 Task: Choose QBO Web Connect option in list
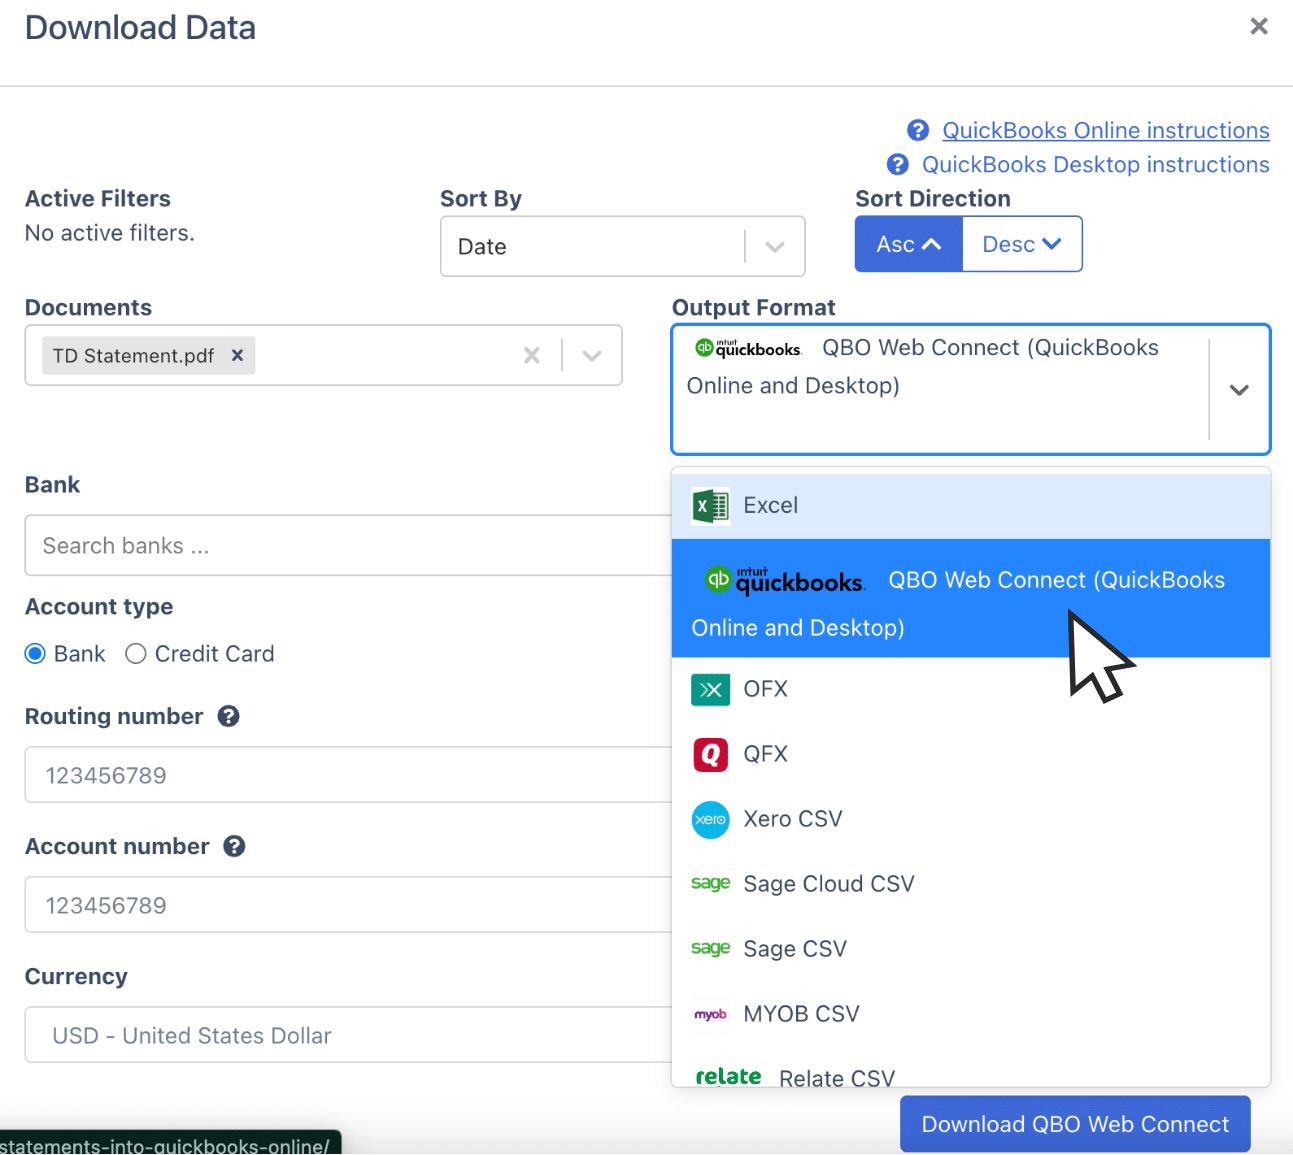[x=970, y=598]
